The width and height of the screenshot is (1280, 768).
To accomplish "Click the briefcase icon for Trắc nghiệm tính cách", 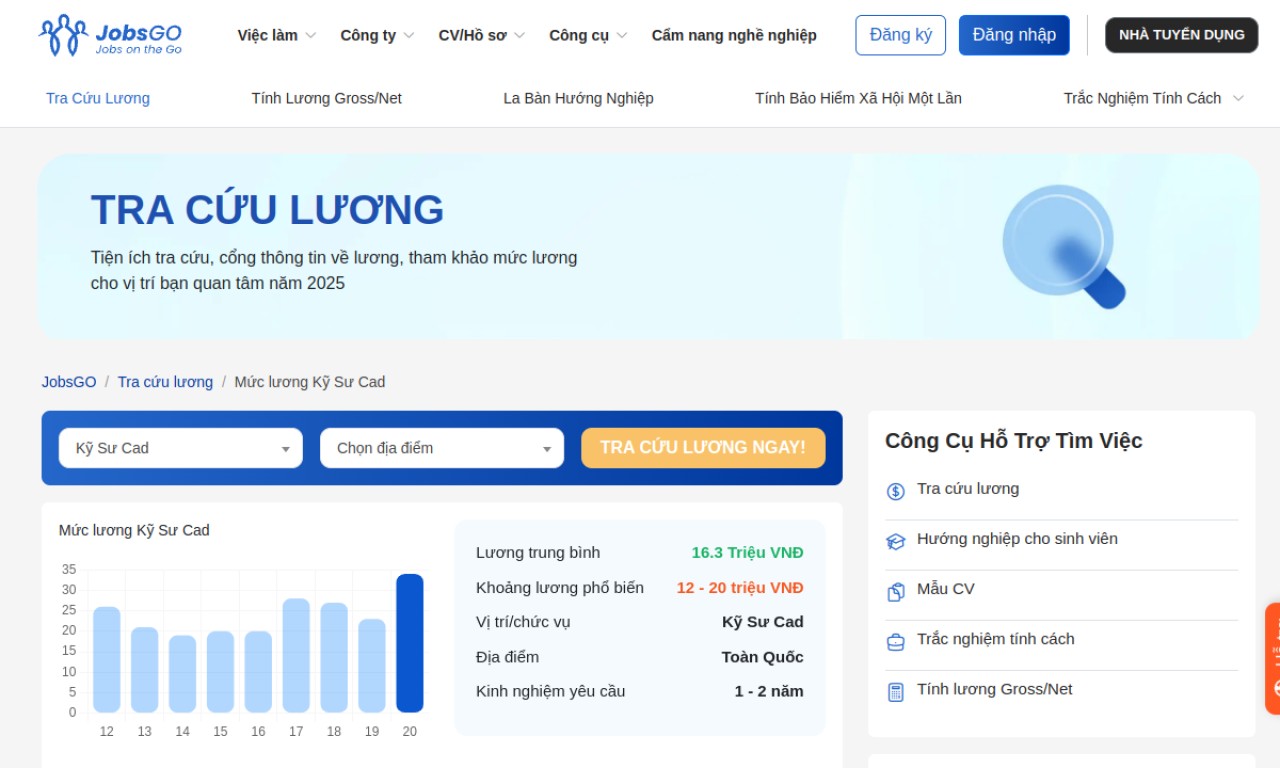I will click(895, 641).
